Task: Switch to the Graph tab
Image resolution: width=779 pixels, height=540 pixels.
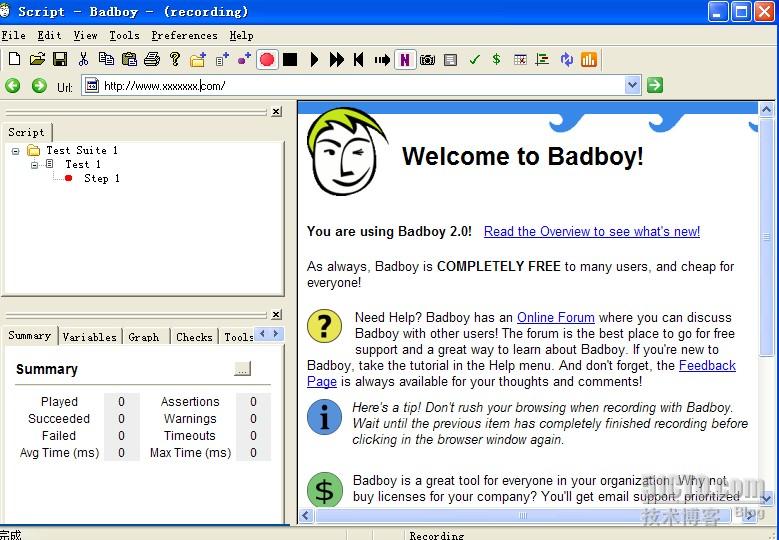Action: point(144,337)
